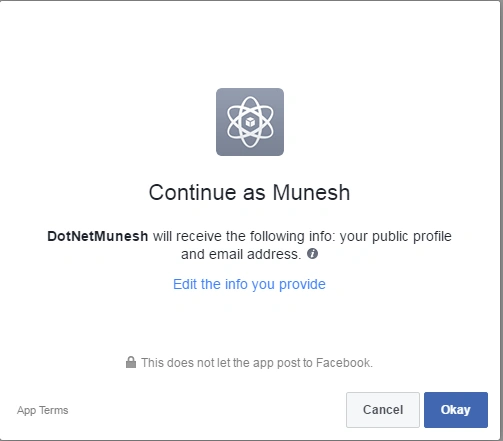This screenshot has width=503, height=441.
Task: Cancel the Facebook login permission dialog
Action: pos(383,410)
